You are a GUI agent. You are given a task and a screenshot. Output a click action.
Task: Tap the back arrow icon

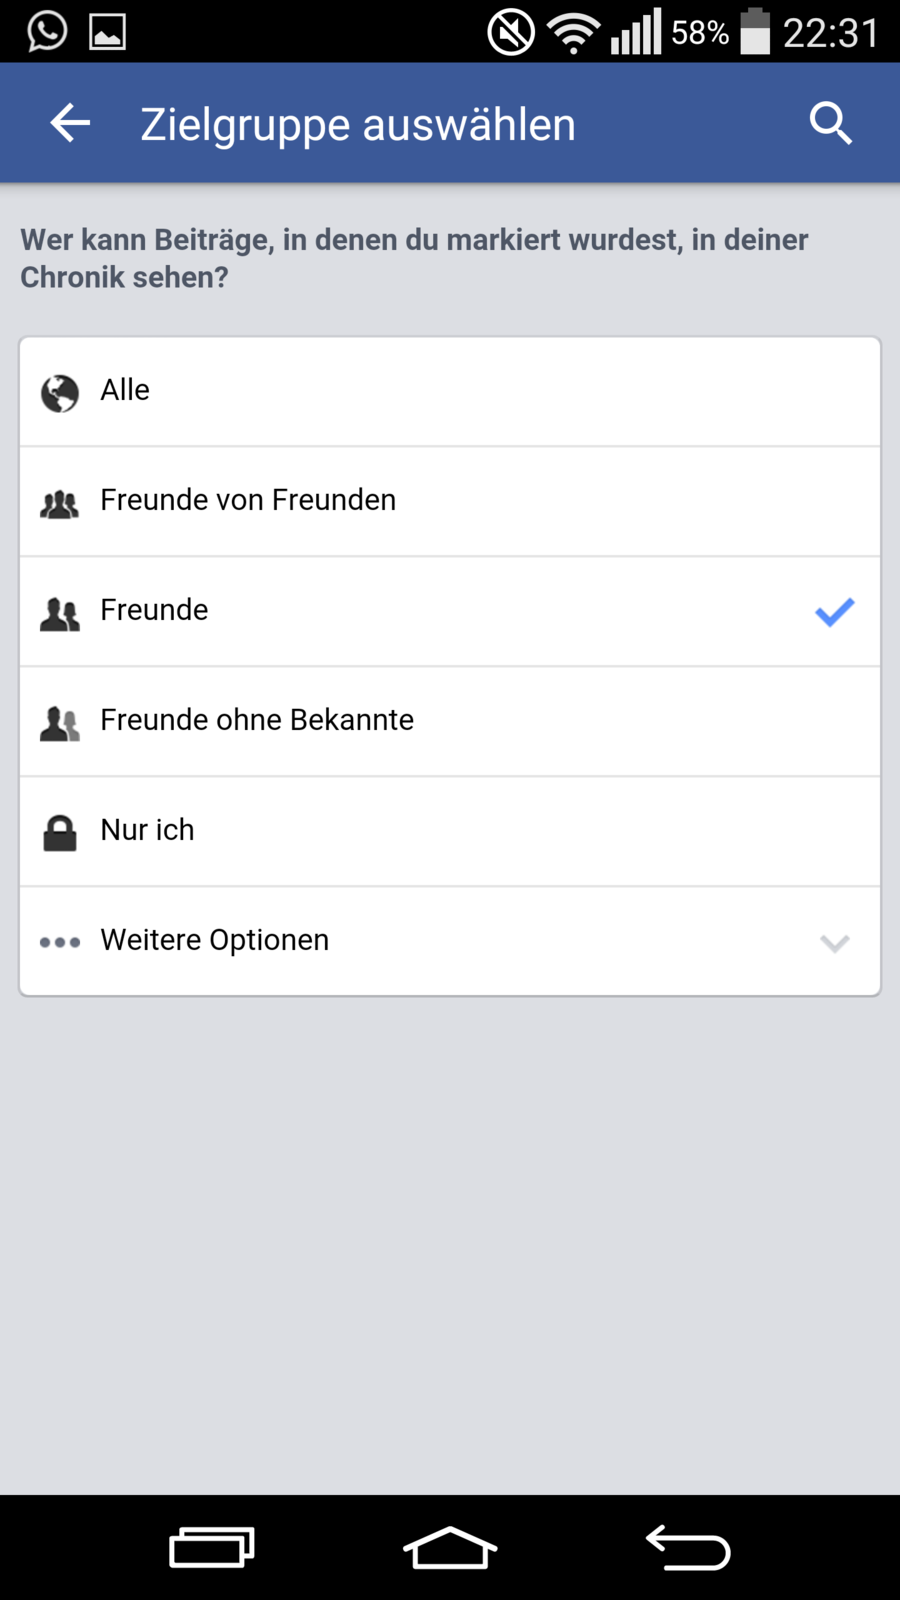(70, 124)
